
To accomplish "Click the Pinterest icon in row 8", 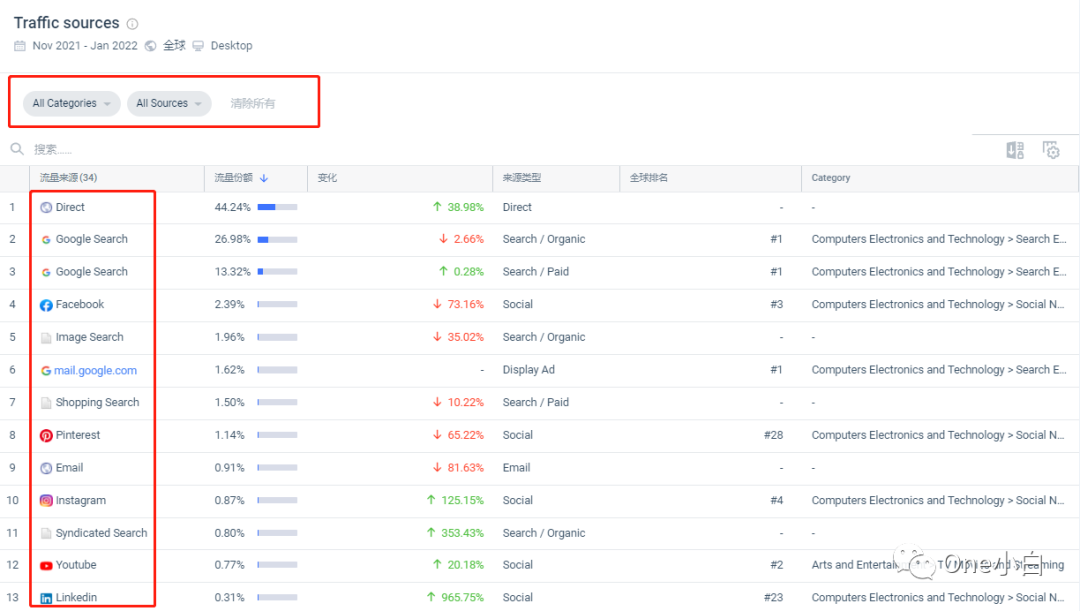I will point(45,435).
